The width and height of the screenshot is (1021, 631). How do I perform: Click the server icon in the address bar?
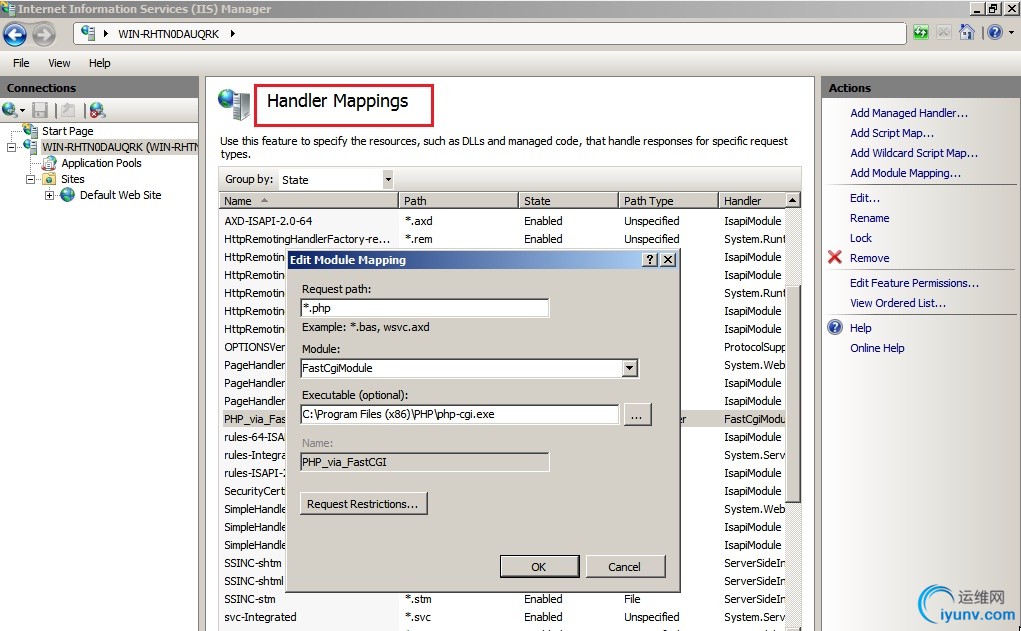88,33
